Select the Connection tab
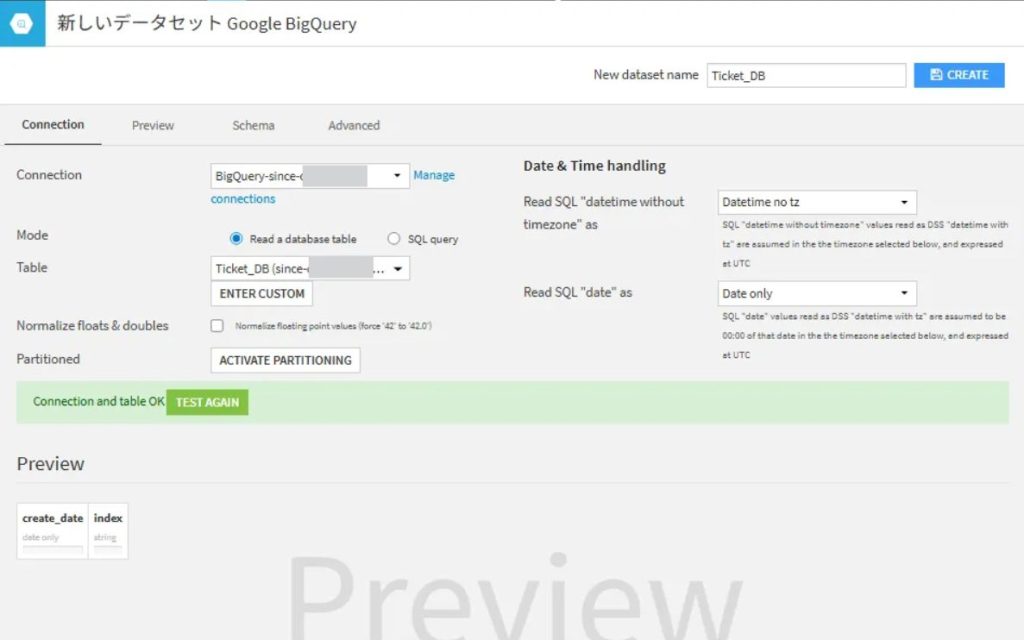The height and width of the screenshot is (640, 1024). 53,125
